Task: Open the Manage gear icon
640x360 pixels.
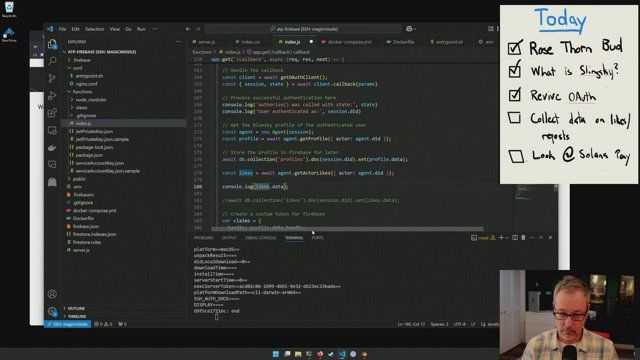Action: [52, 311]
